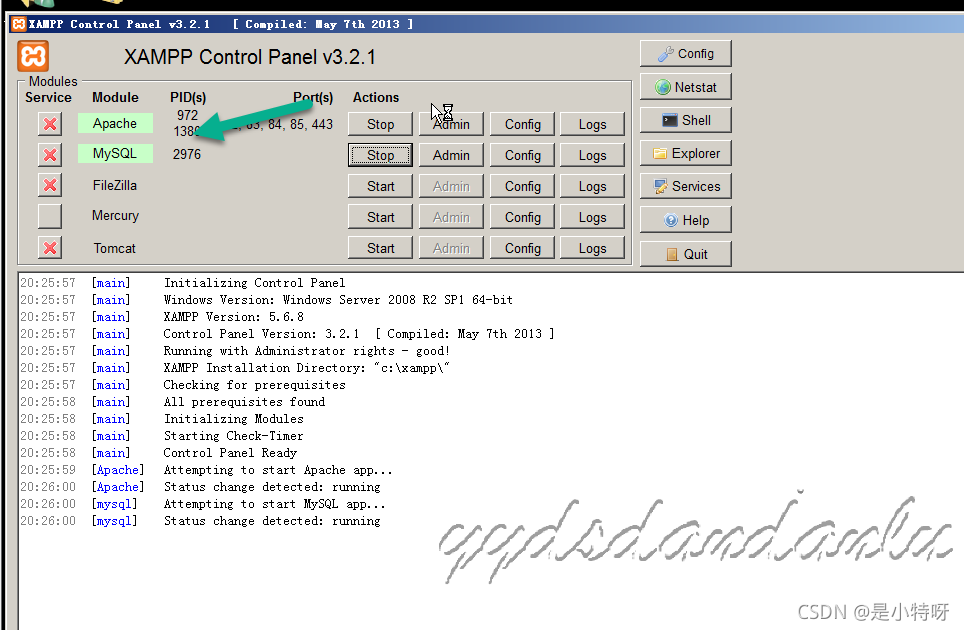Open the MySQL Admin page
The height and width of the screenshot is (630, 964).
[x=451, y=156]
